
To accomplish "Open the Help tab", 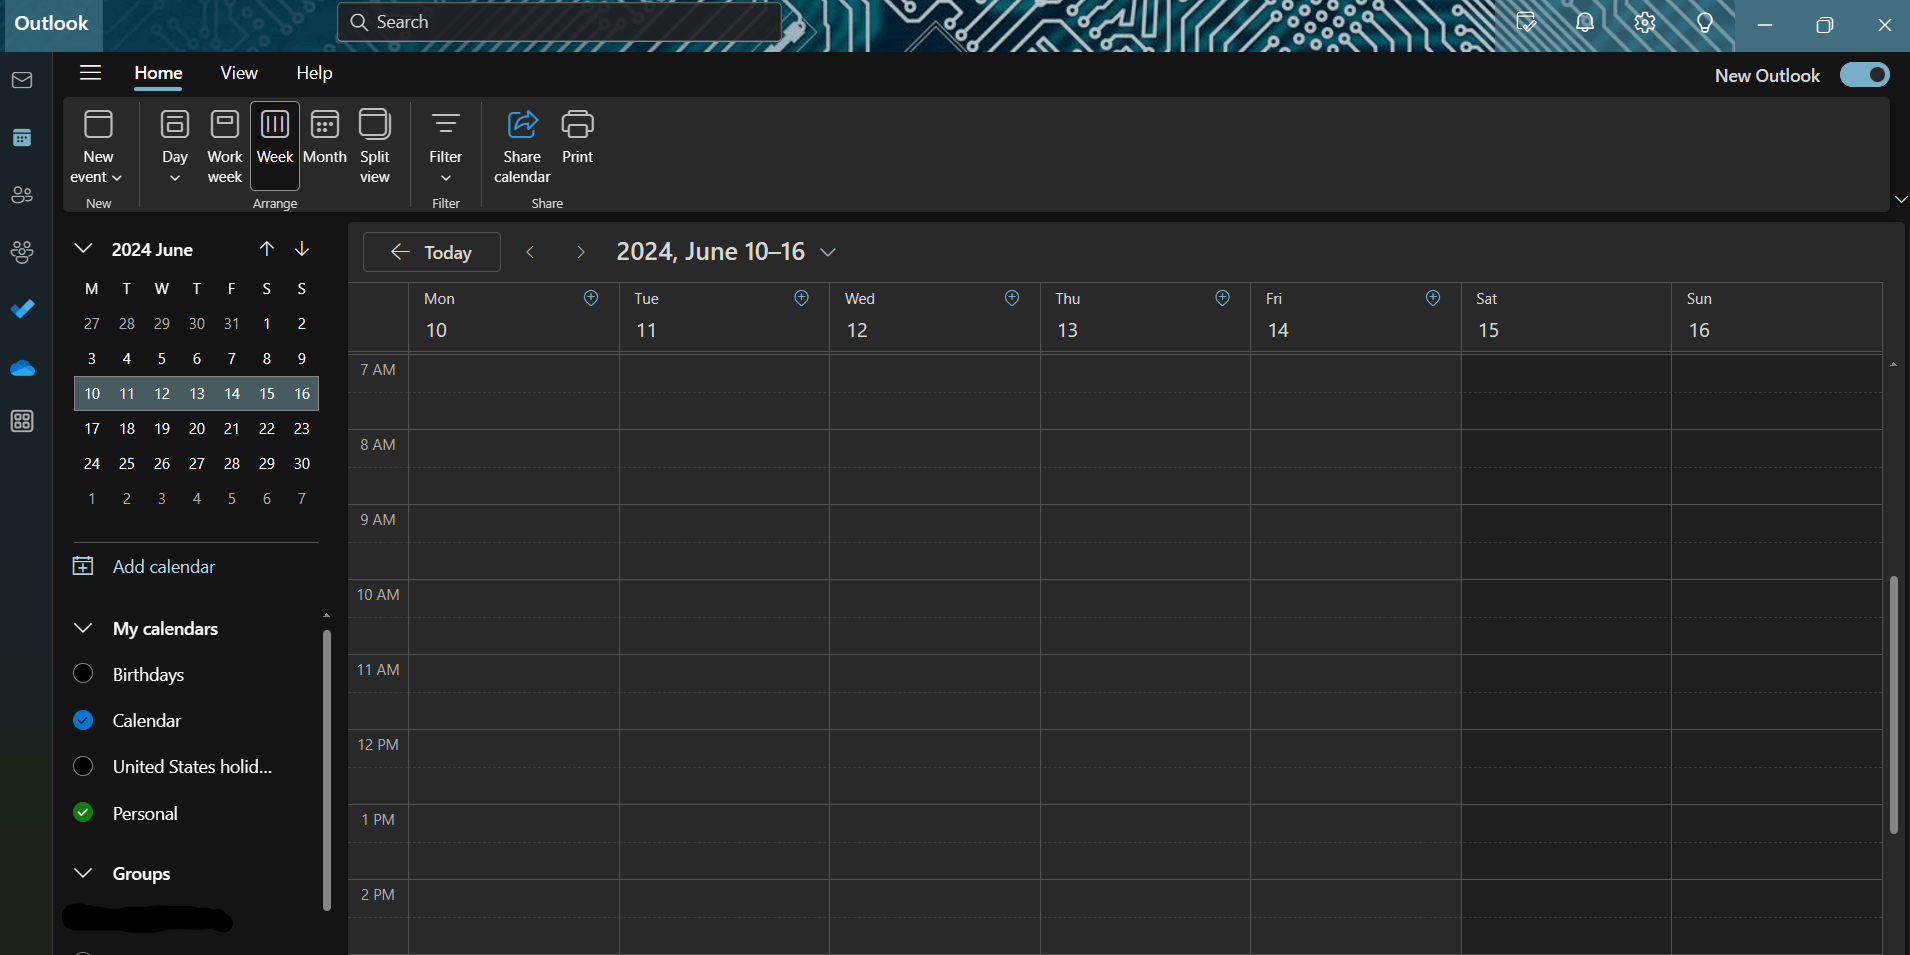I will tap(314, 73).
